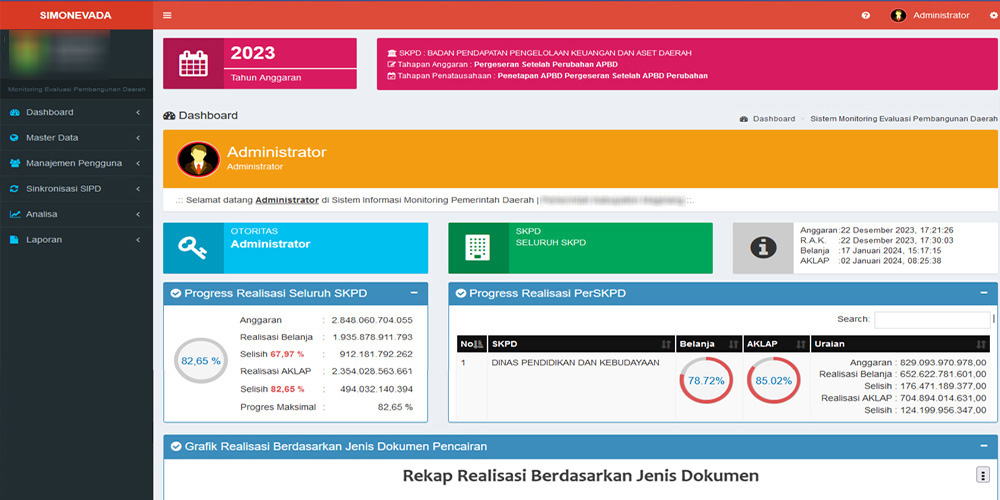
Task: Click the key icon in Otoritas box
Action: point(193,248)
